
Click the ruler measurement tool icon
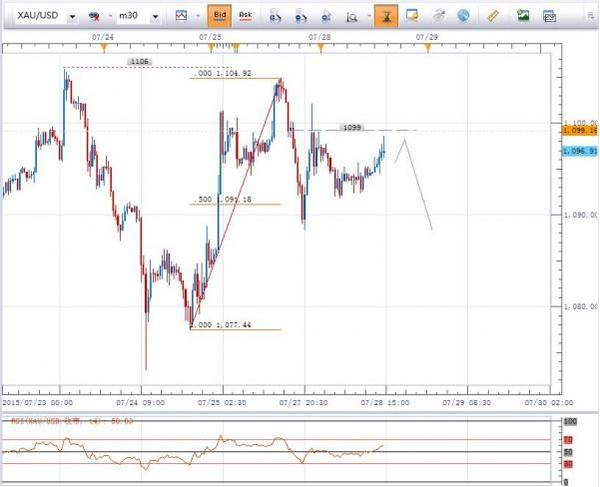[492, 16]
